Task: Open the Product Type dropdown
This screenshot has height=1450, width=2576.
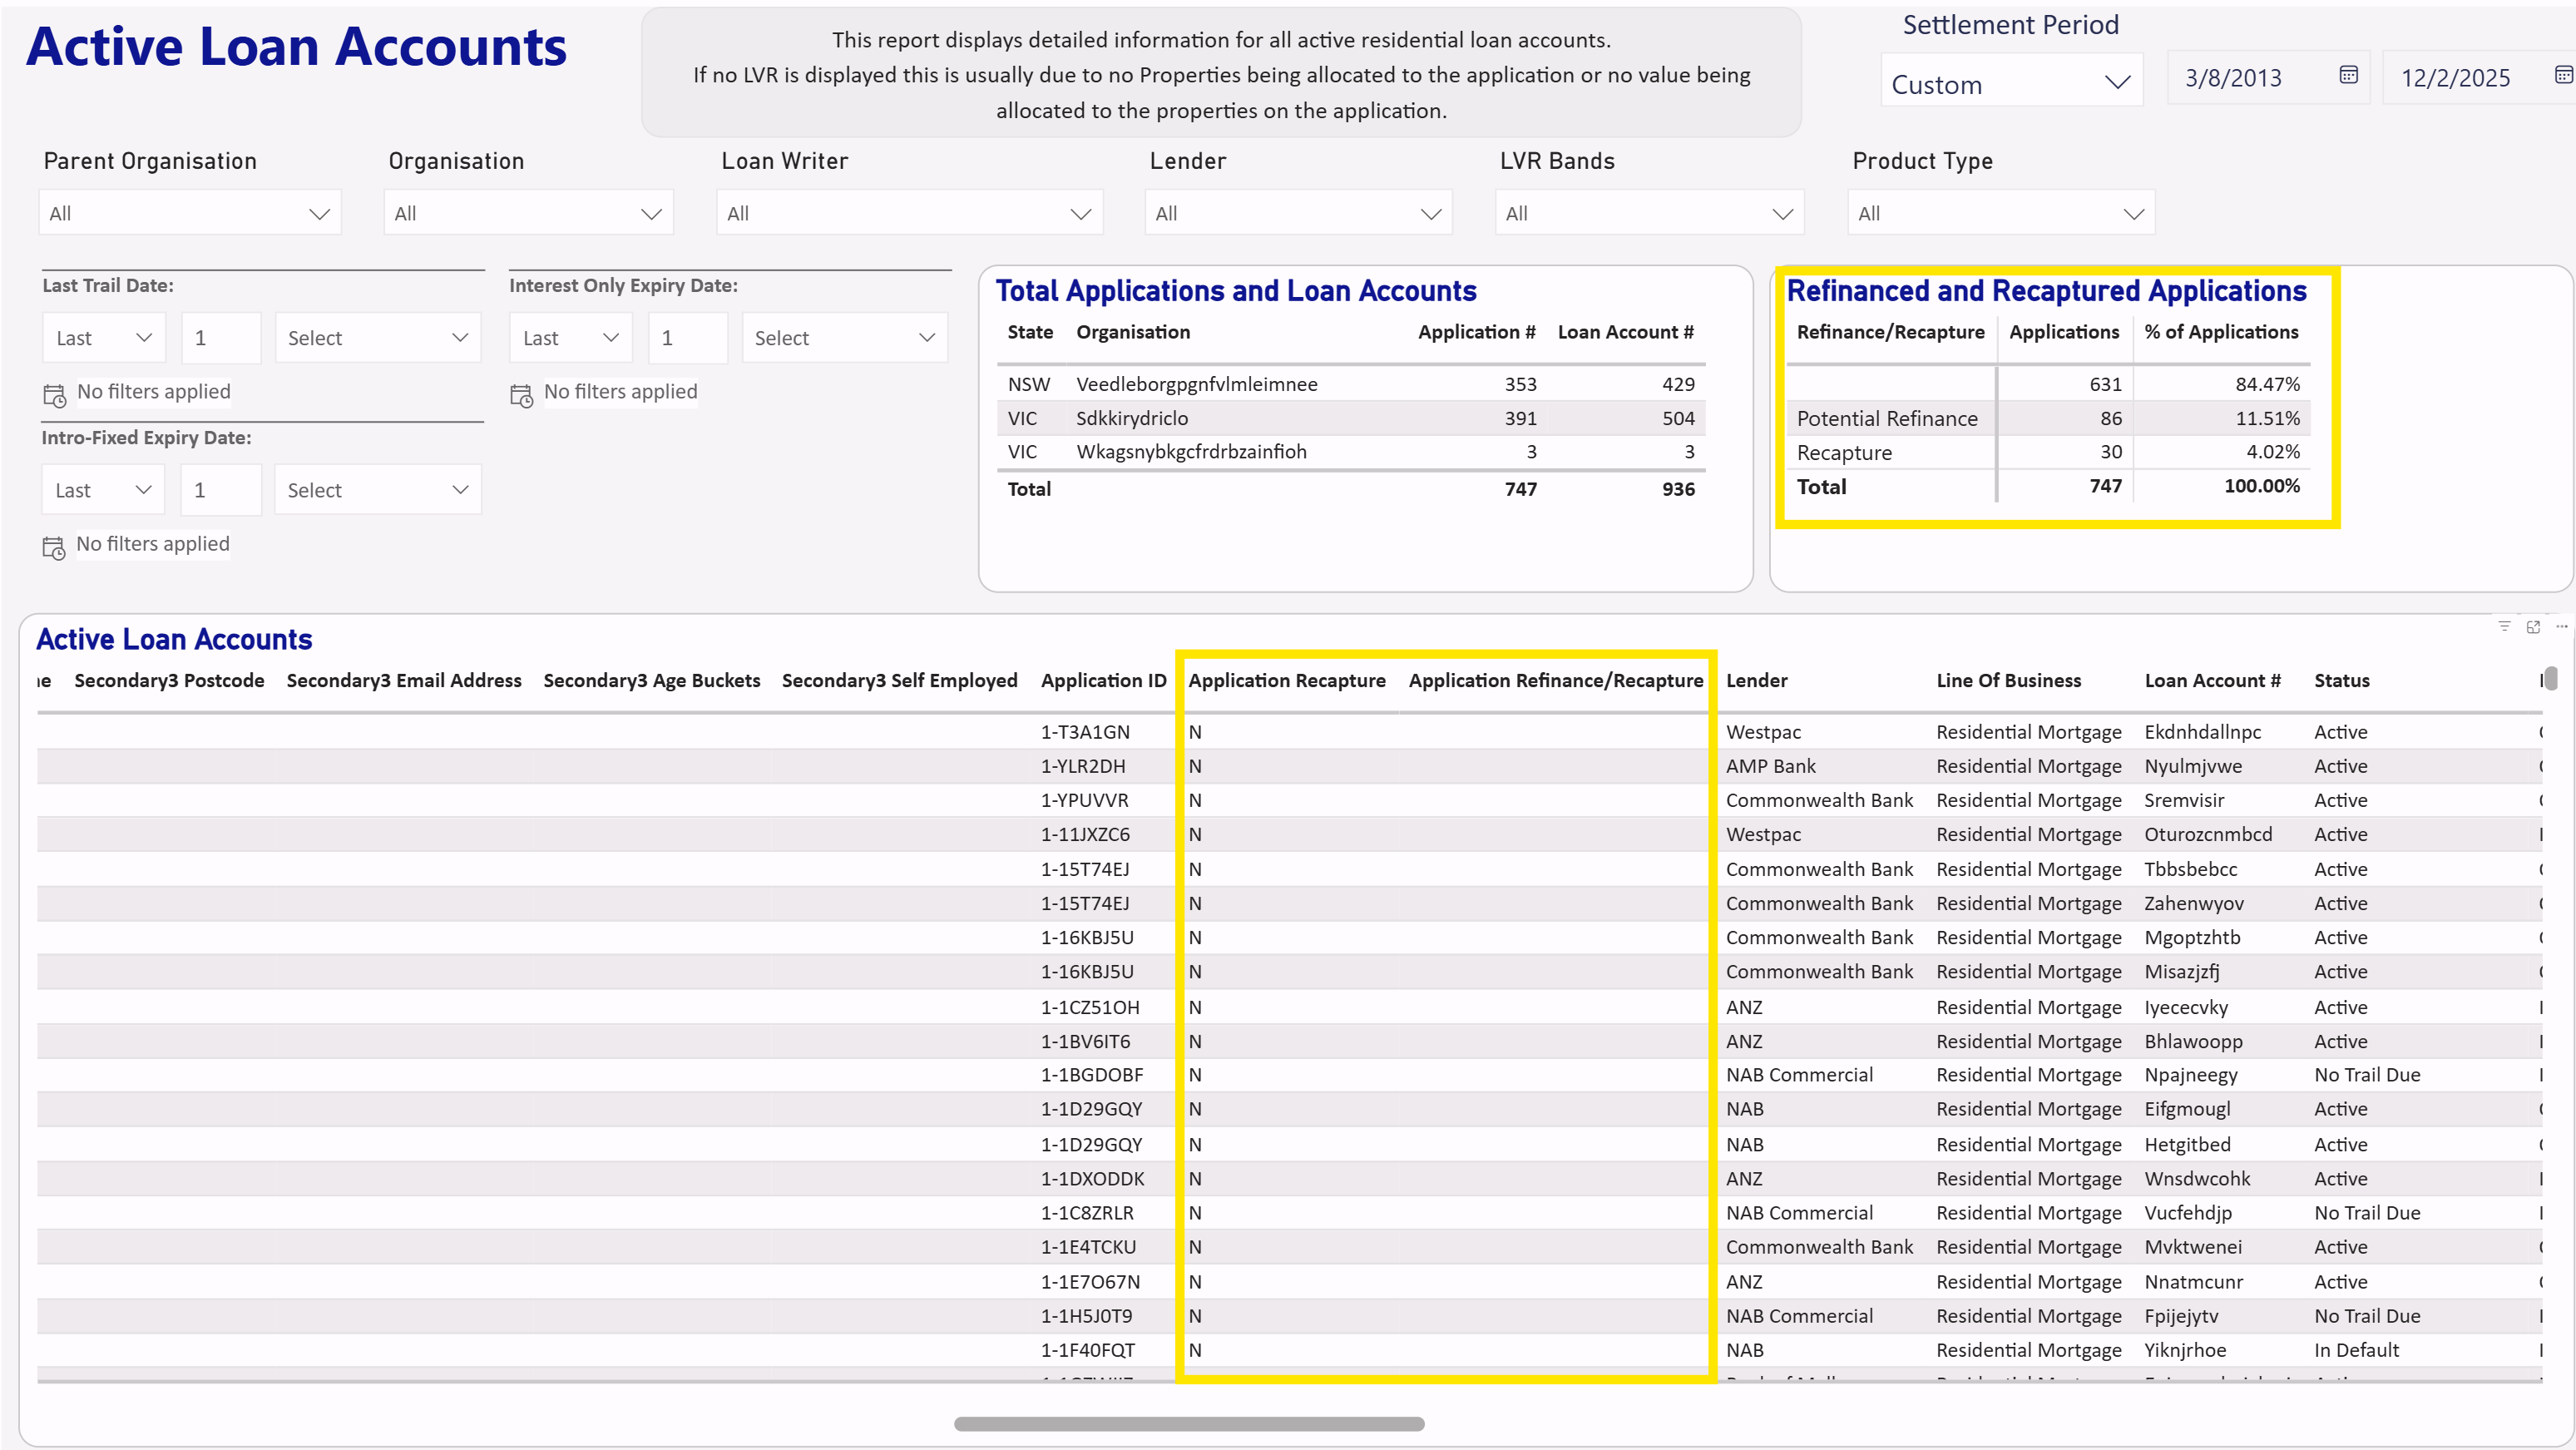Action: click(x=2000, y=213)
